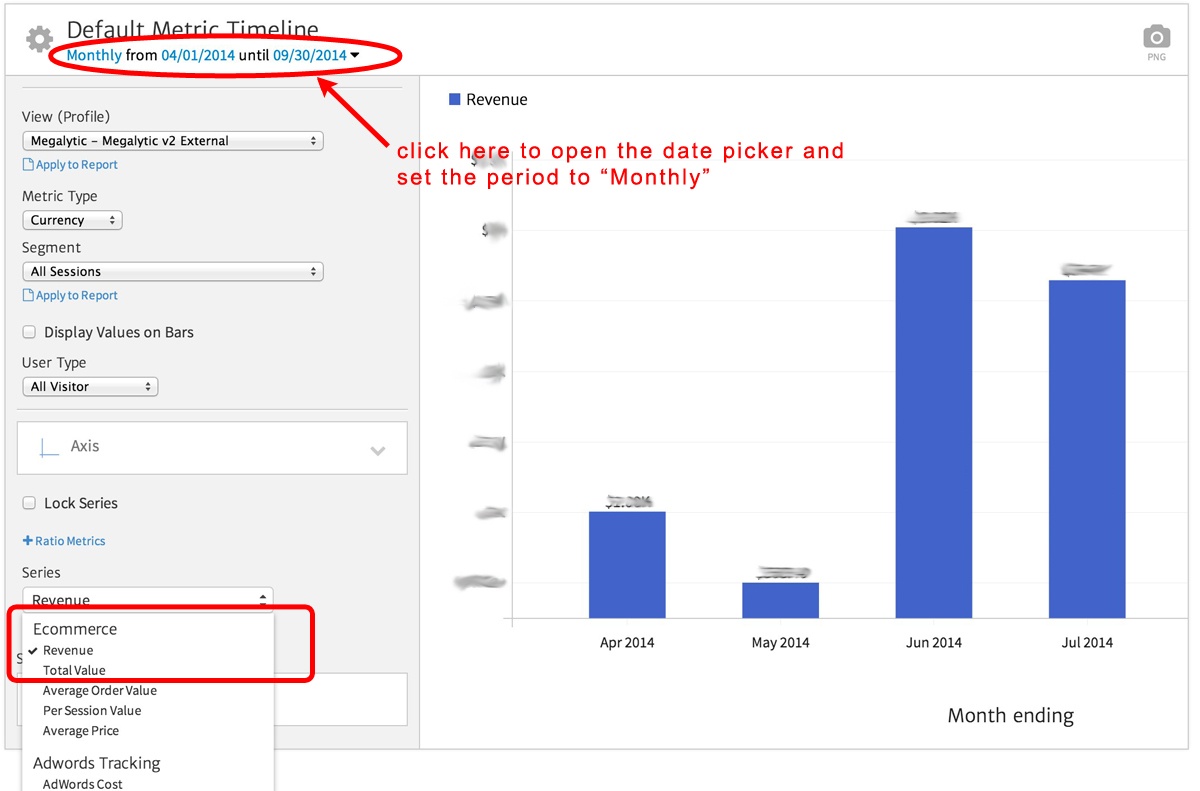
Task: Select Total Value from the series menu
Action: click(x=72, y=670)
